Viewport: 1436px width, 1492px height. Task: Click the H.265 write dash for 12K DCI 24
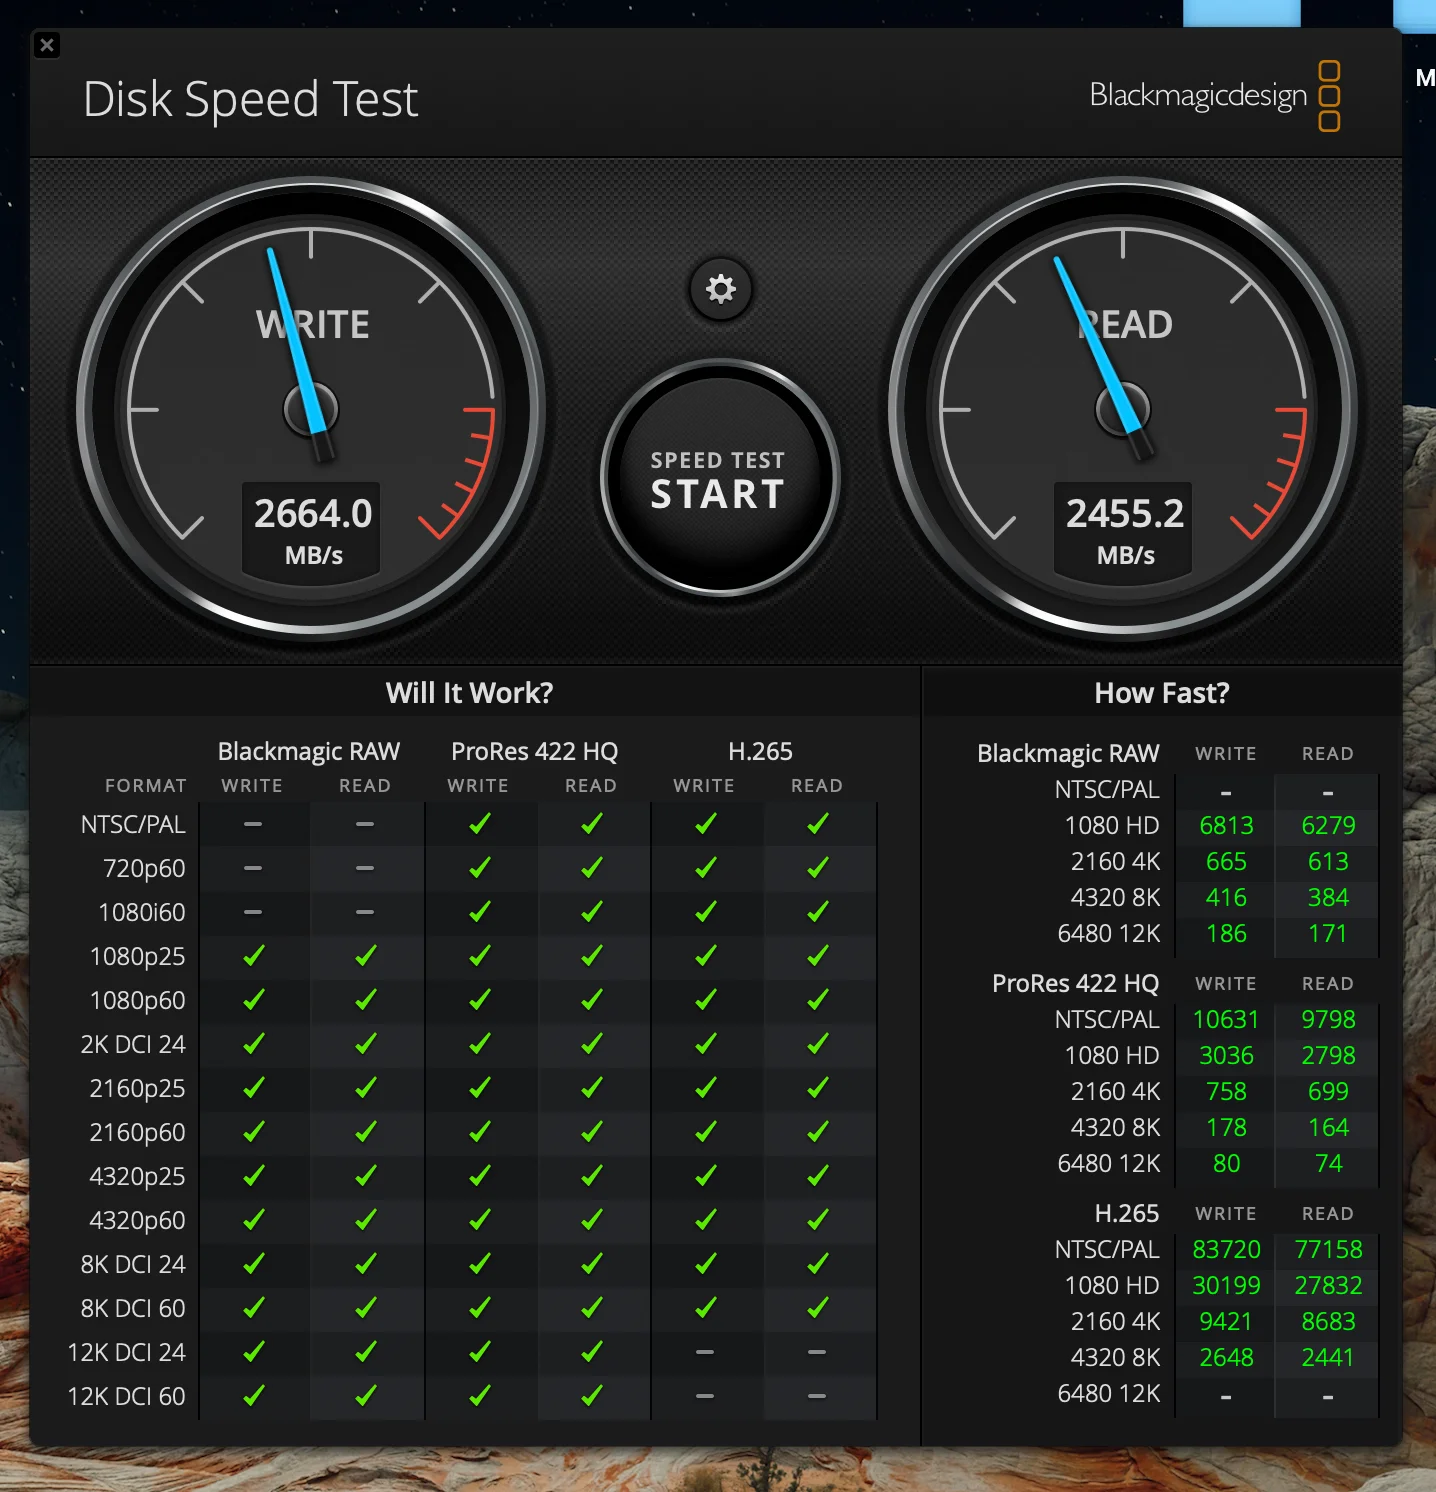pyautogui.click(x=705, y=1352)
